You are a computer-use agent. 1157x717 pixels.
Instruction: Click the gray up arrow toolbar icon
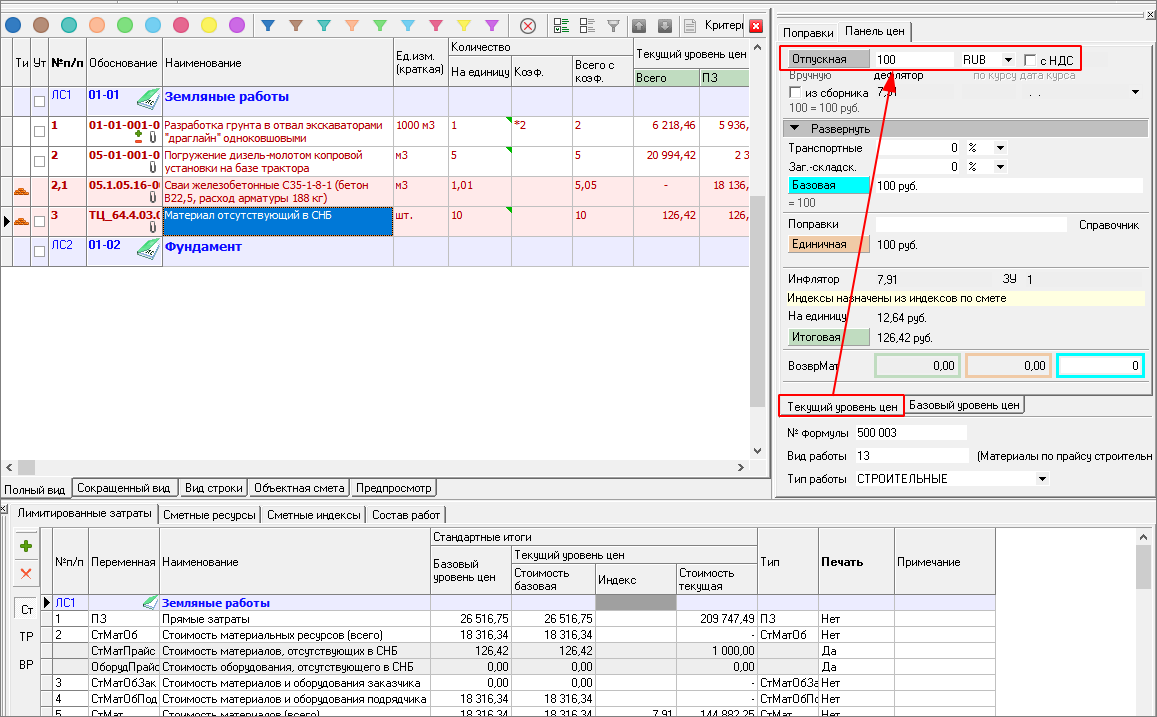[x=639, y=25]
